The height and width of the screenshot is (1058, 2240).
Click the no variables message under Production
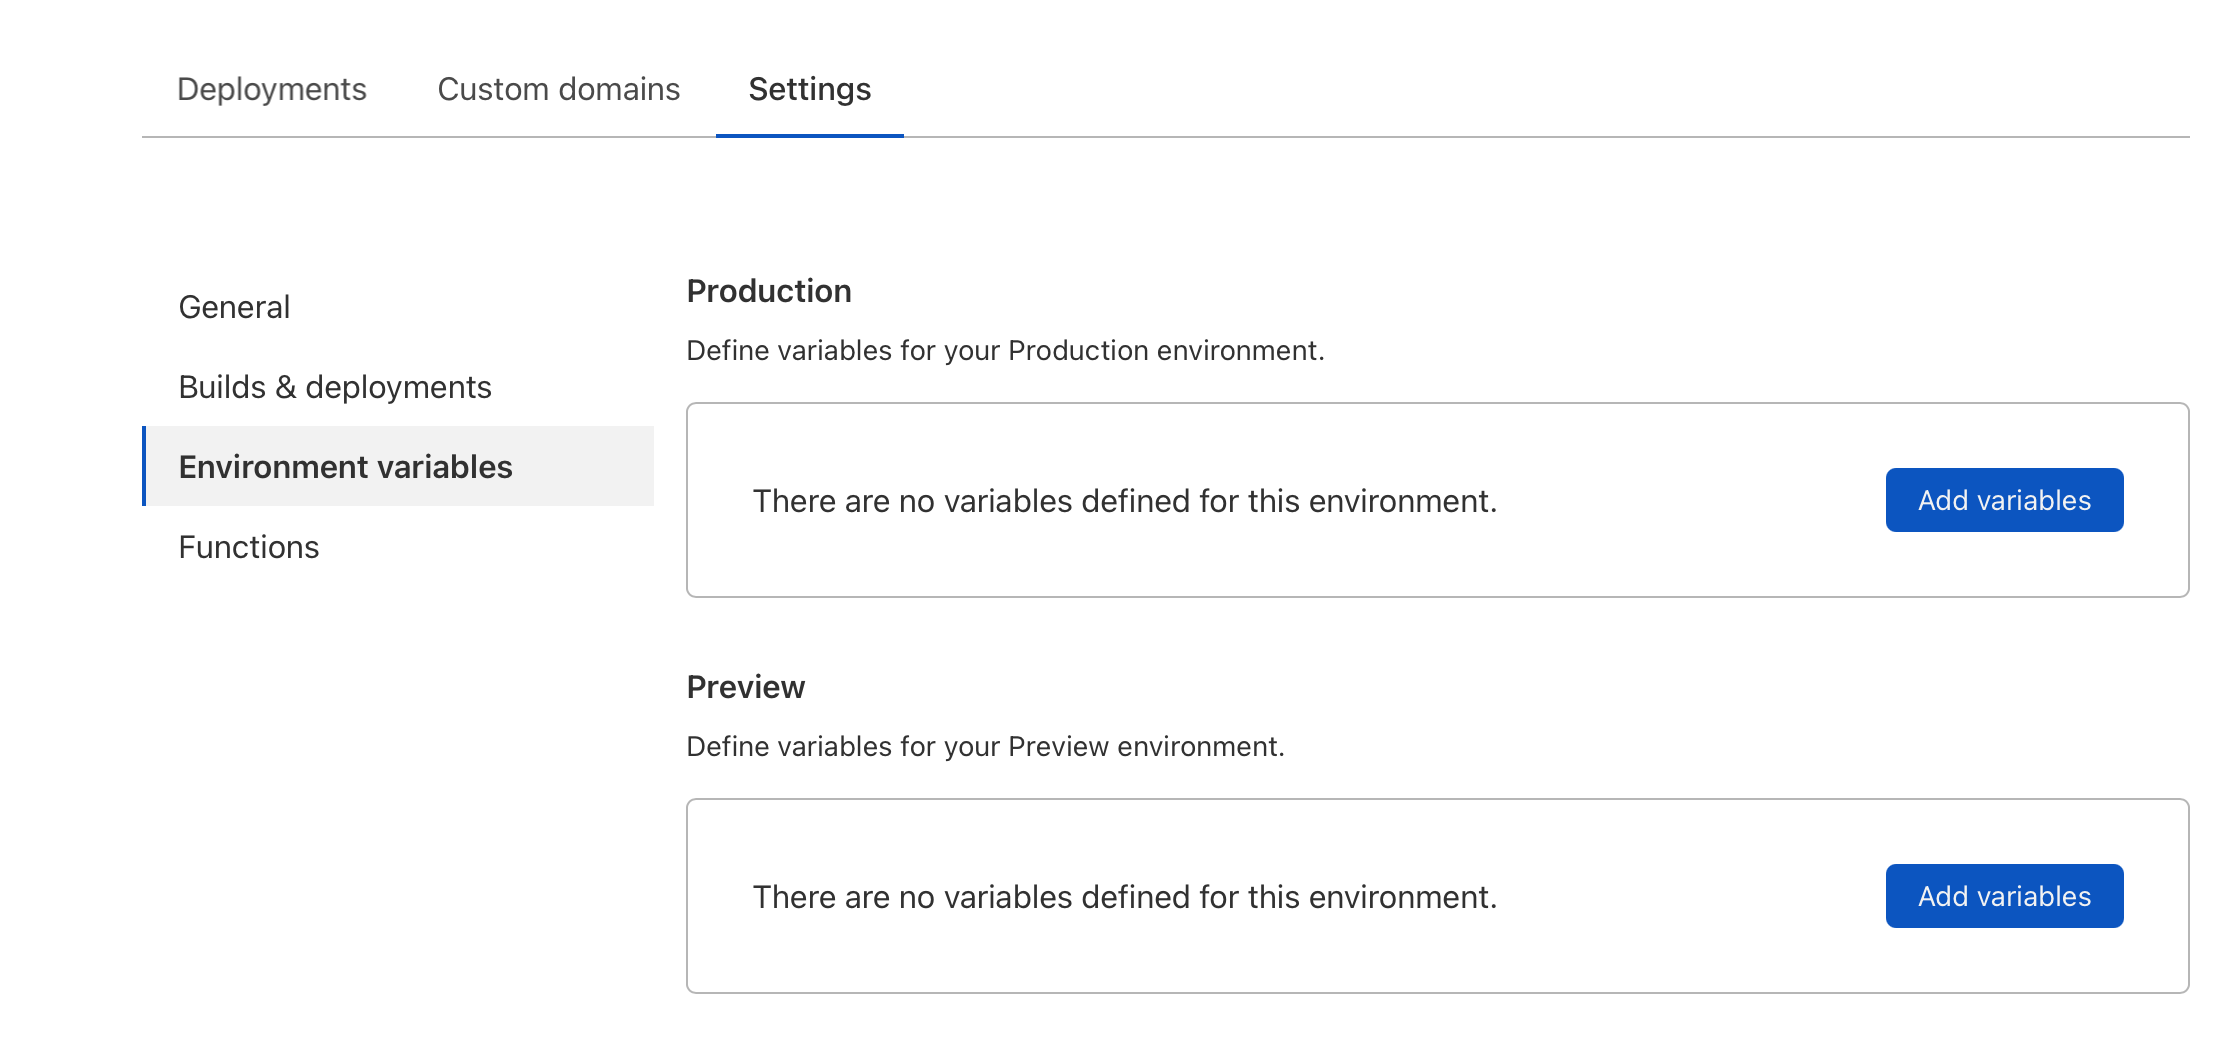point(1124,500)
